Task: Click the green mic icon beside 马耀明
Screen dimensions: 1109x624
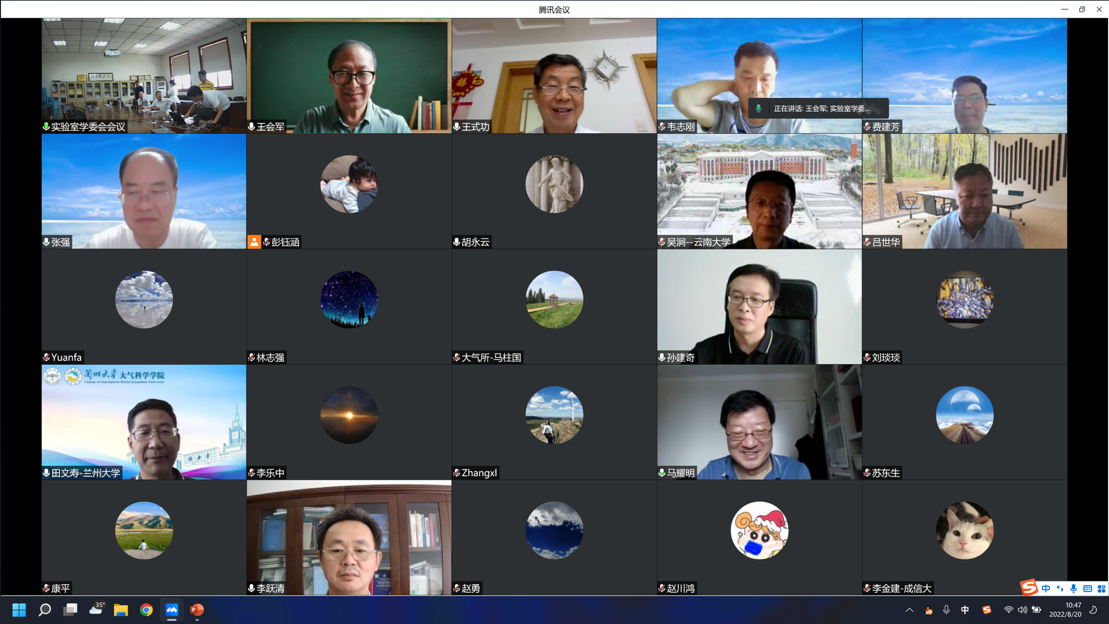Action: pyautogui.click(x=662, y=473)
